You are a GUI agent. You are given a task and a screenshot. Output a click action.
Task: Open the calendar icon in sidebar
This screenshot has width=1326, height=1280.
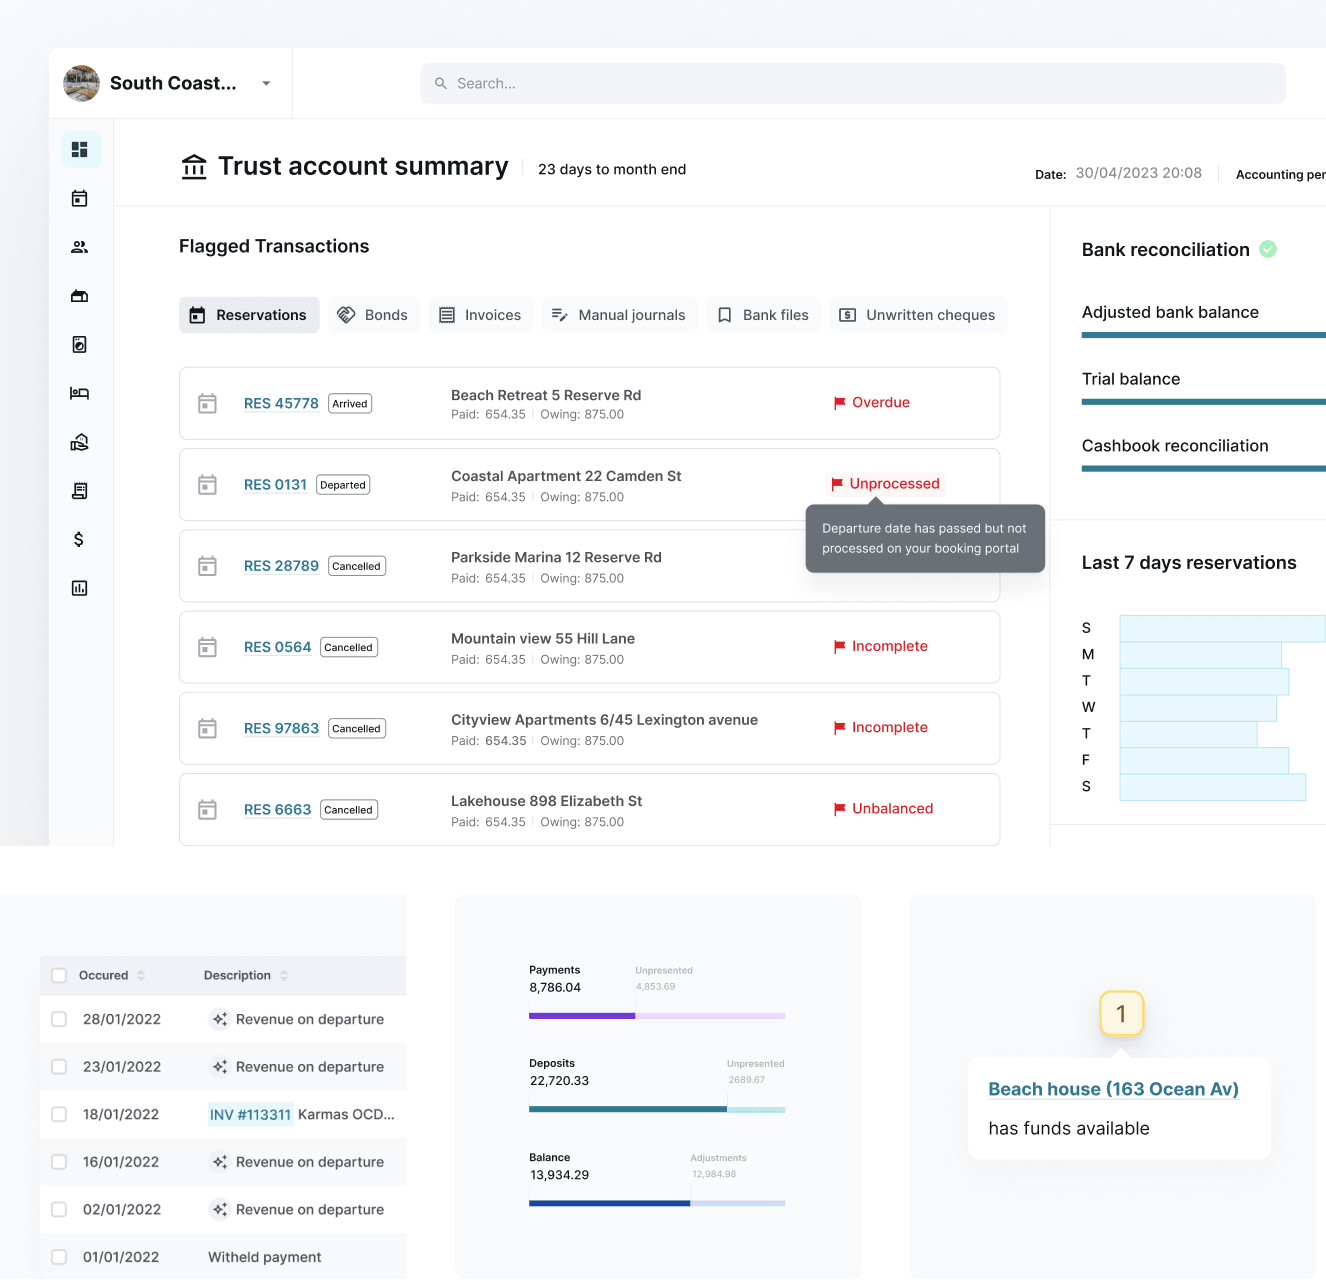80,198
